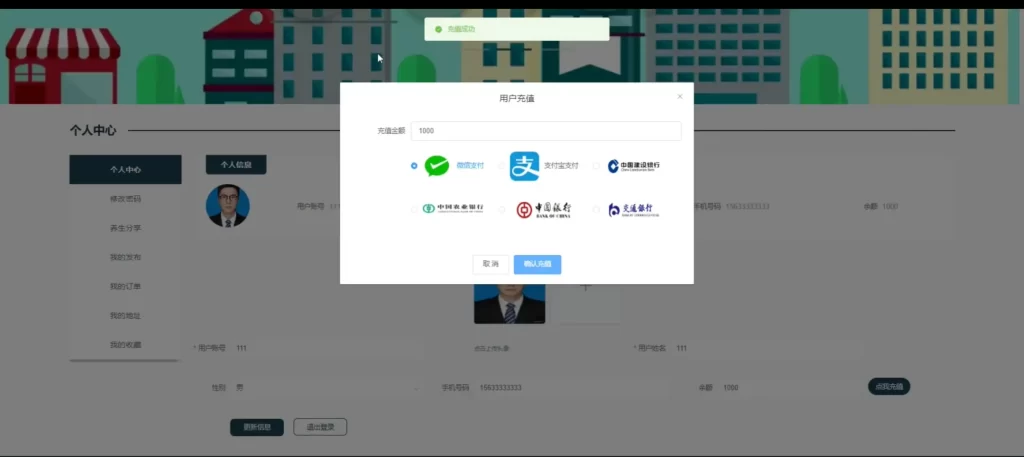Click the green WeChat Pay logo

437,166
